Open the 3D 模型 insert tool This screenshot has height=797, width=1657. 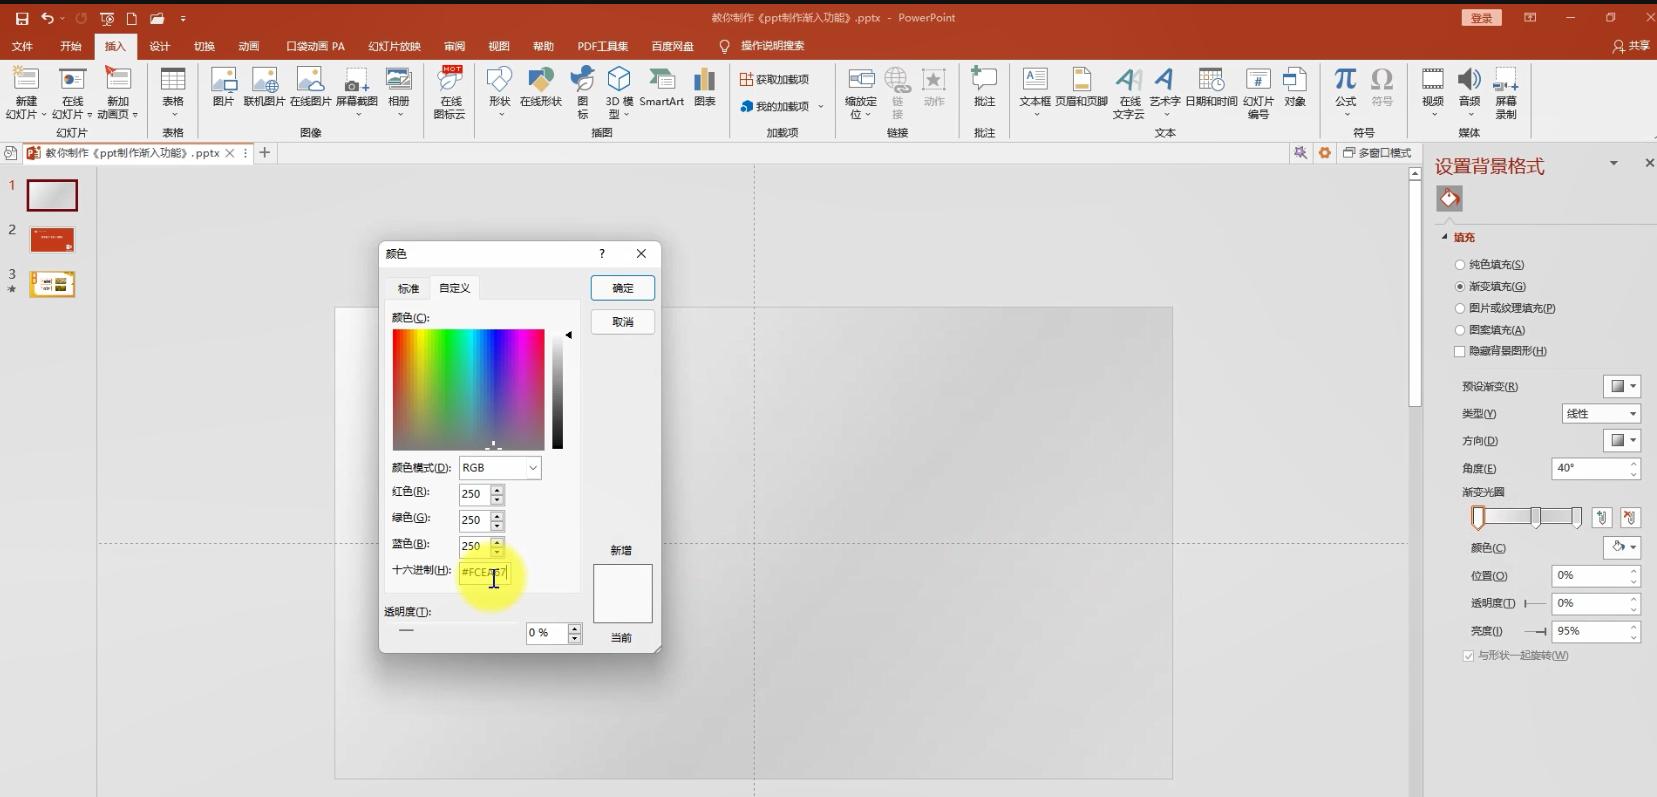coord(619,87)
